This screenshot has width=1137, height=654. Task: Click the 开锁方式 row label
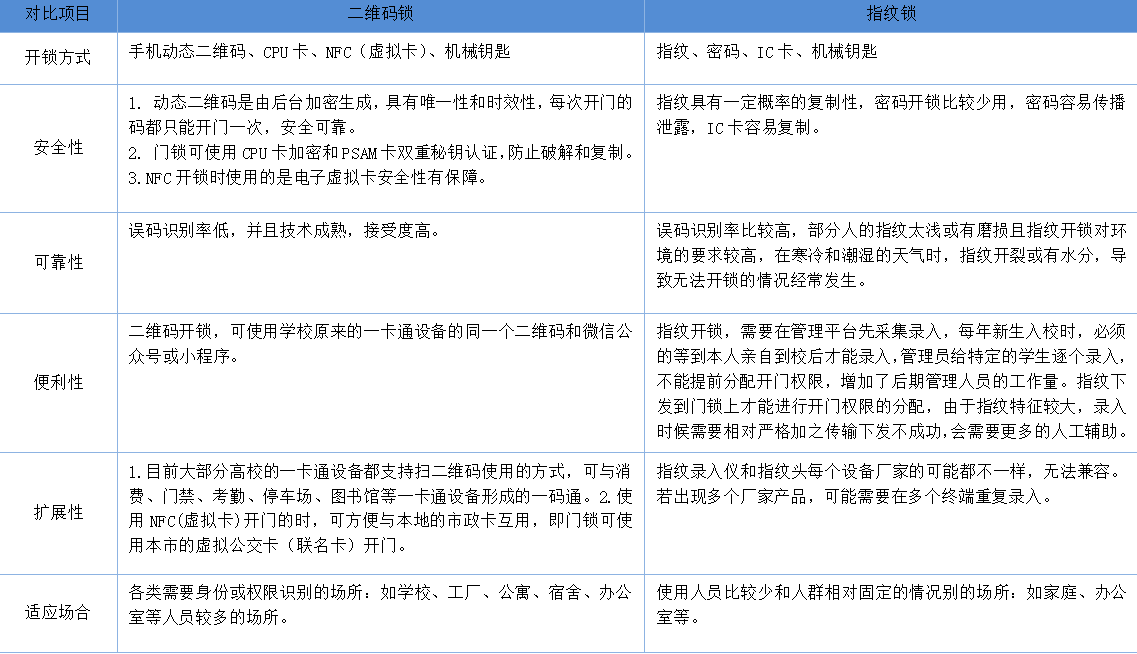(x=58, y=58)
